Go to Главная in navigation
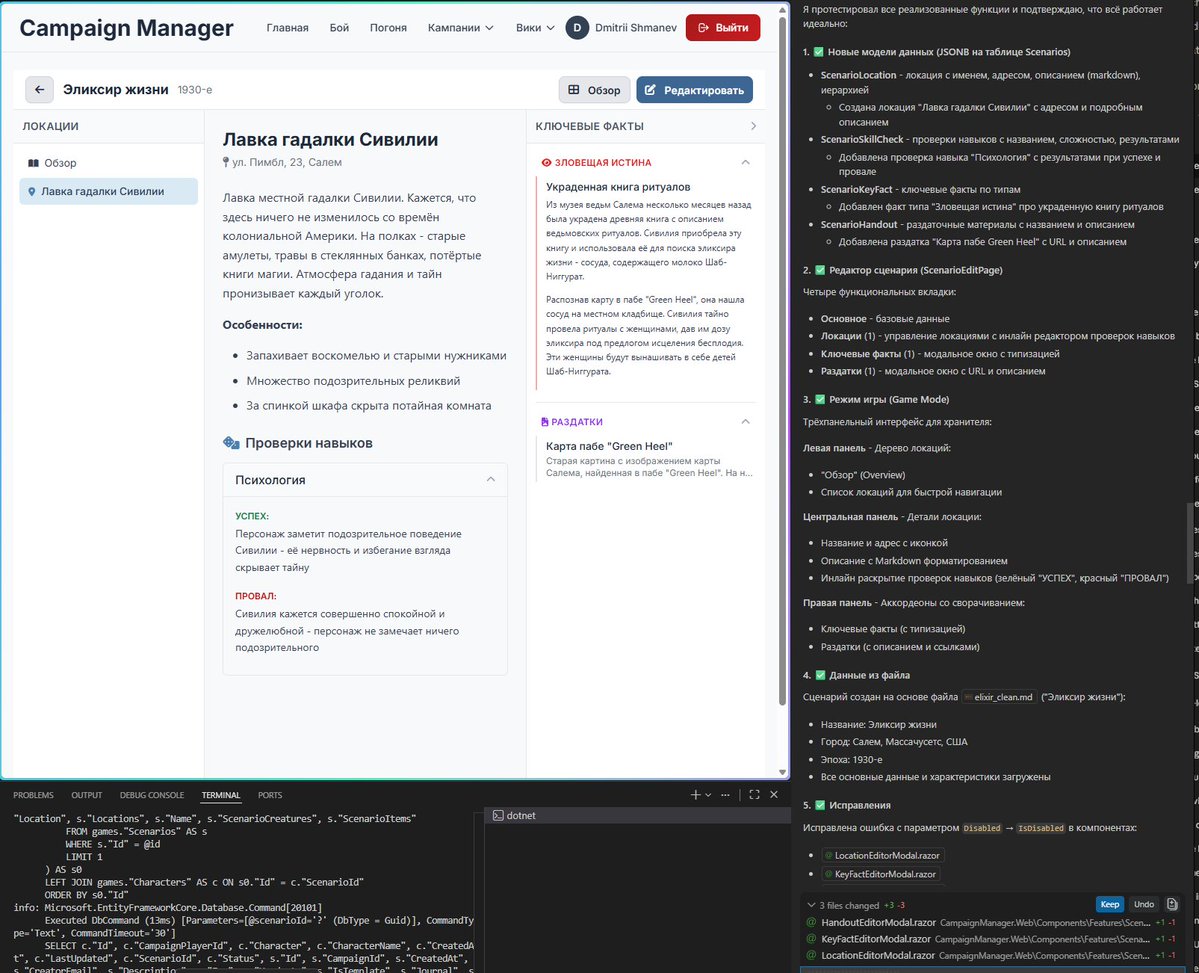This screenshot has height=973, width=1199. (288, 28)
